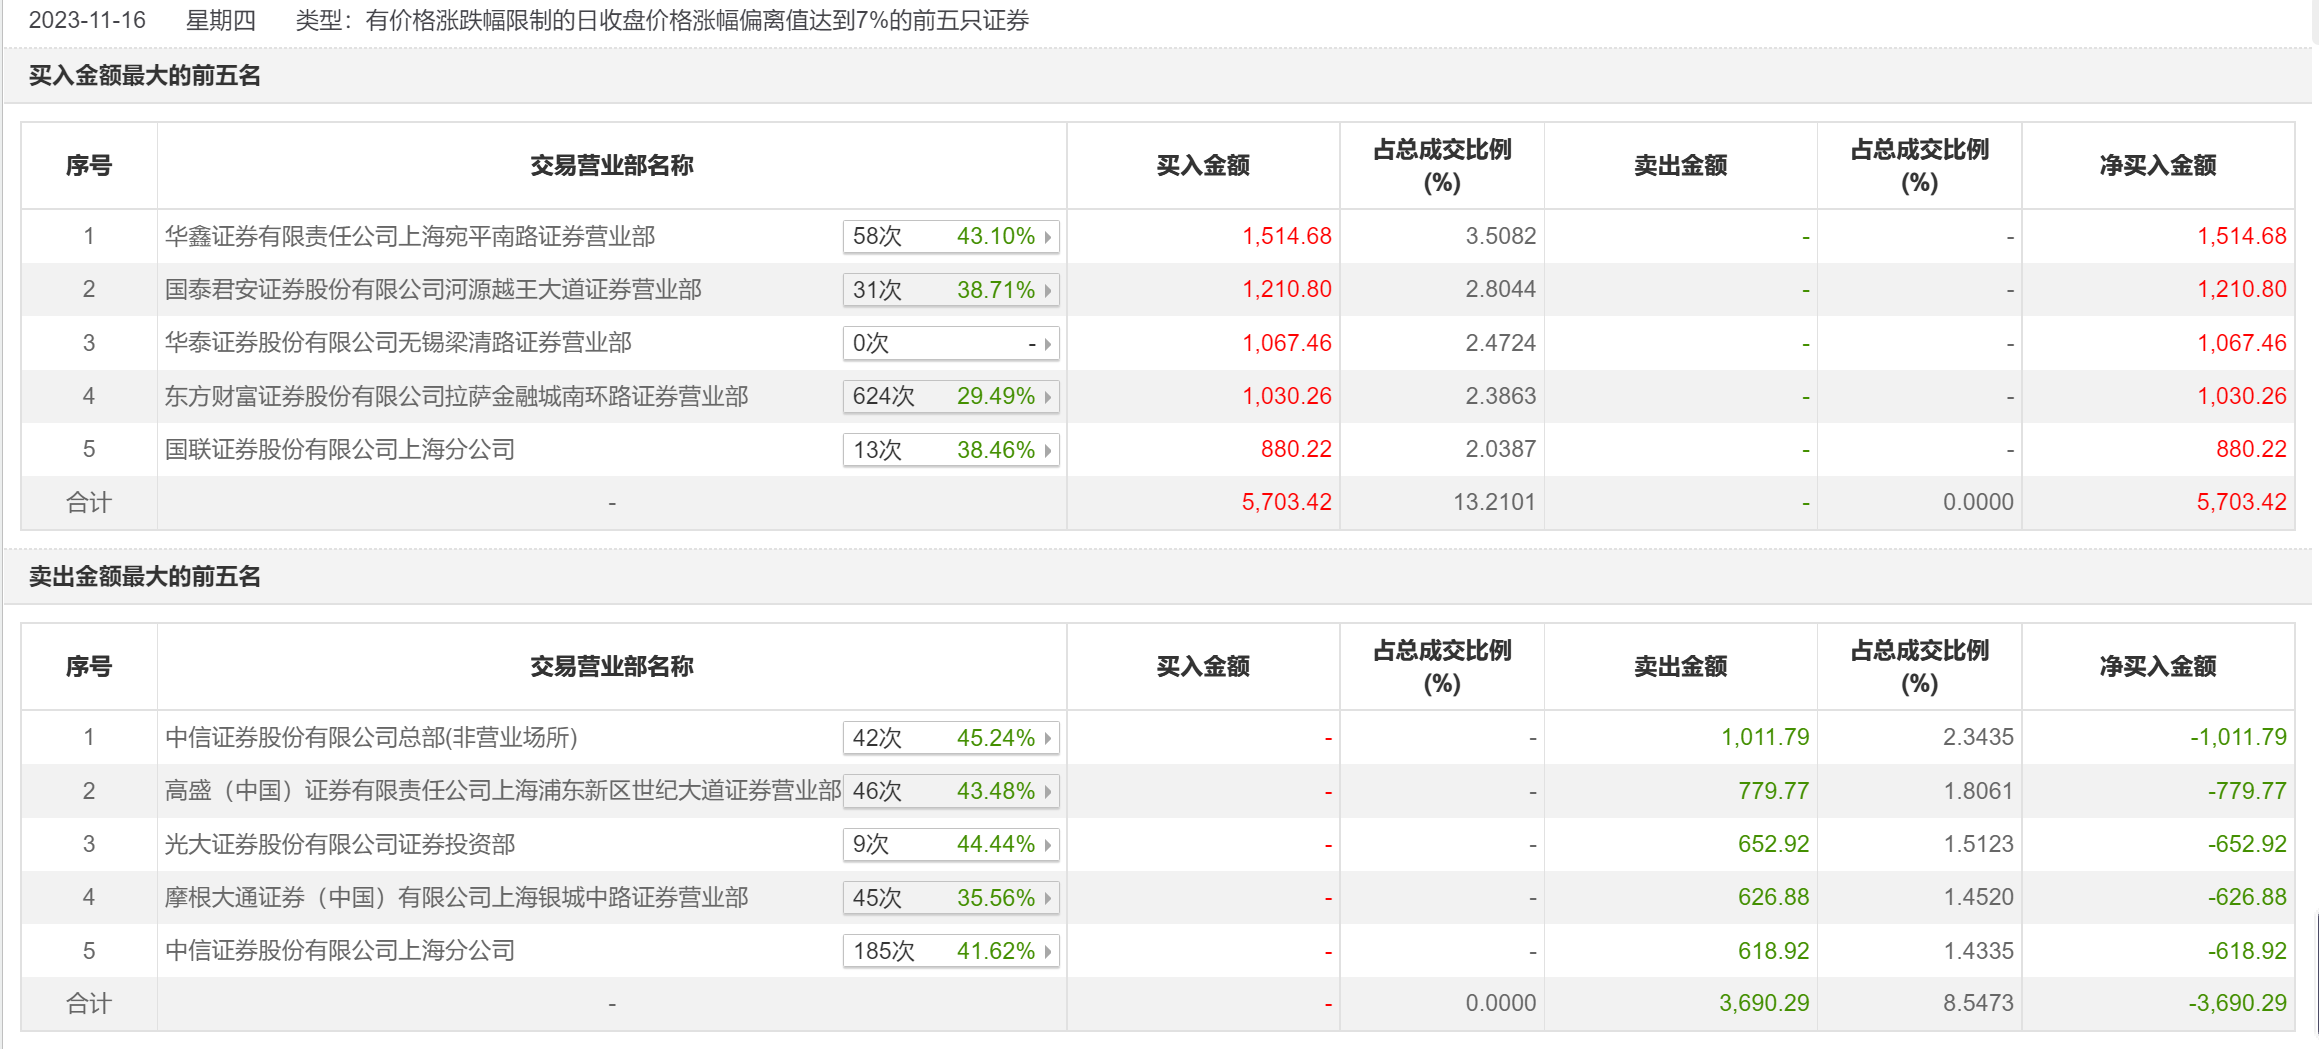Click net amount -618.92
This screenshot has height=1049, width=2319.
point(2247,951)
